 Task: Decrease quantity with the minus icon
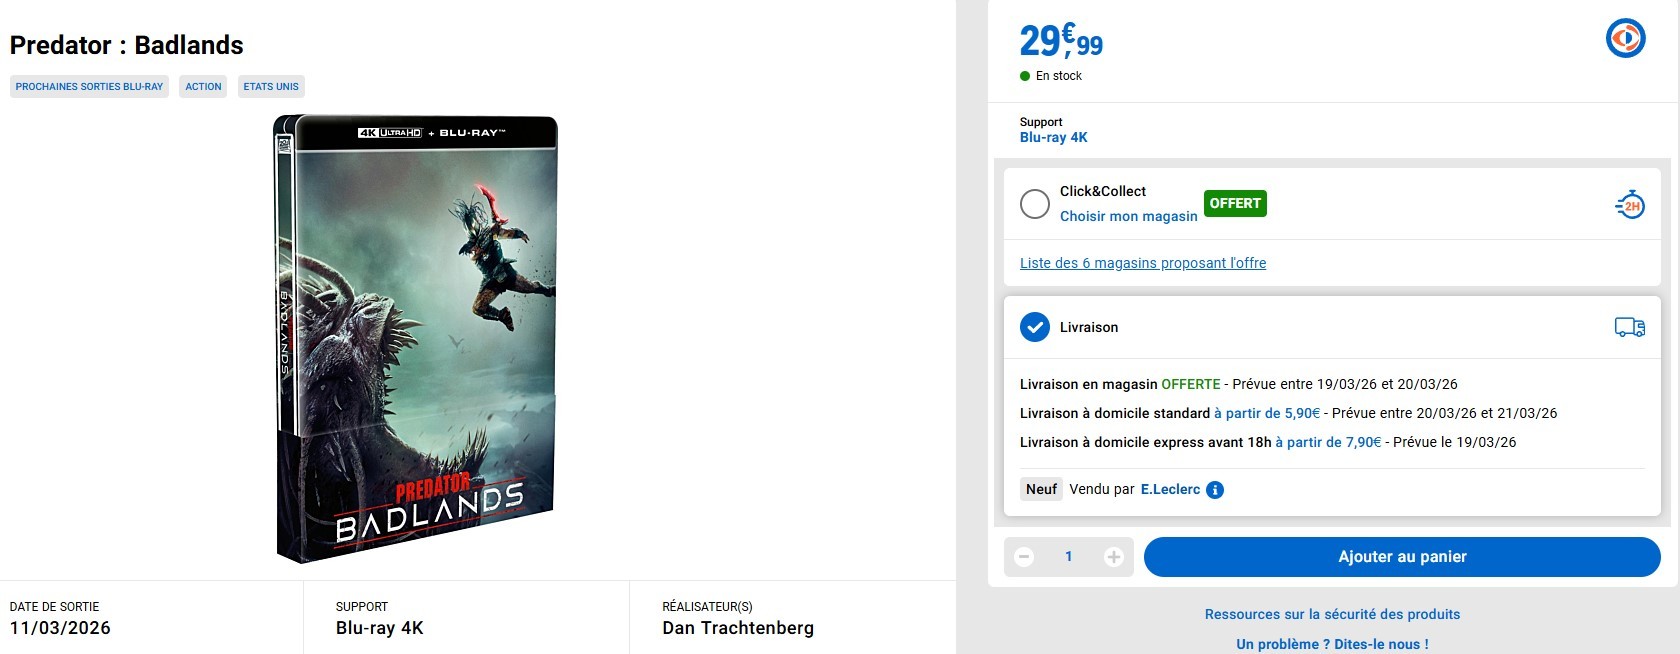coord(1024,557)
